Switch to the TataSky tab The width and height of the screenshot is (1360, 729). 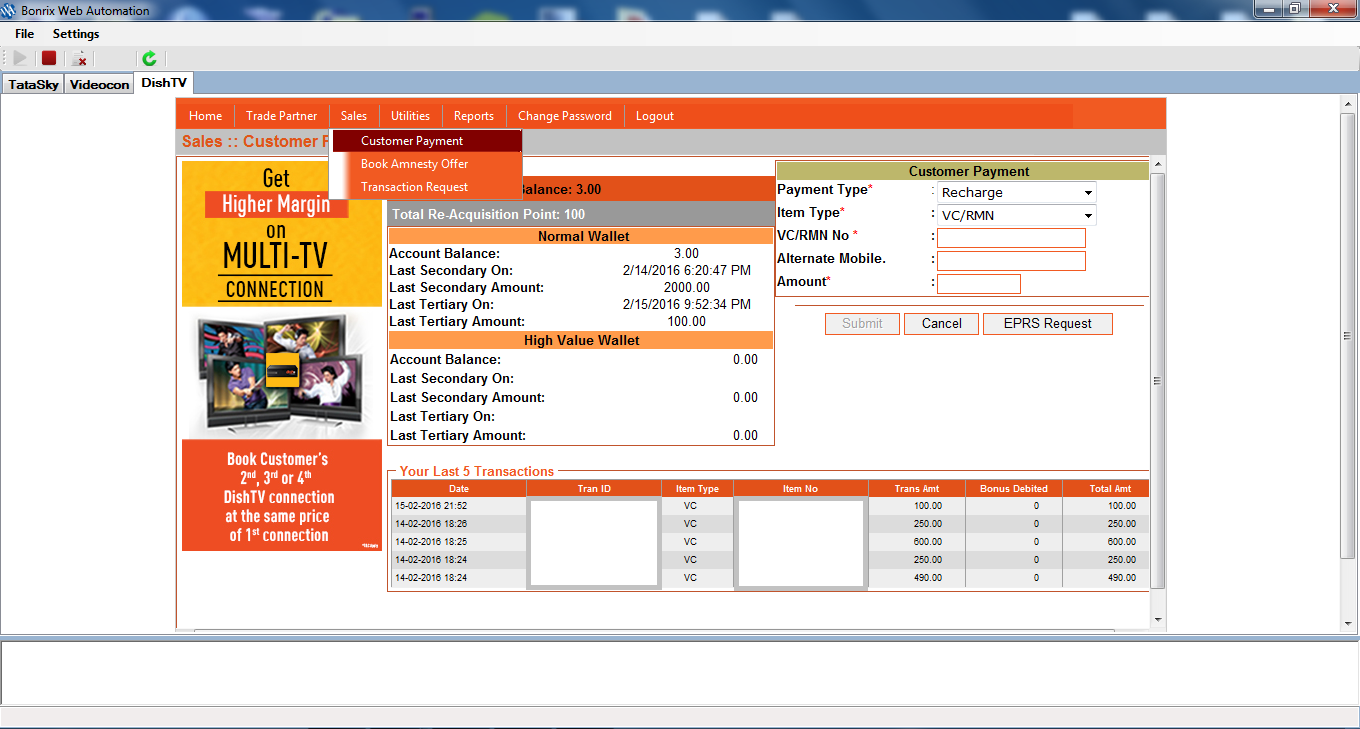pos(34,85)
